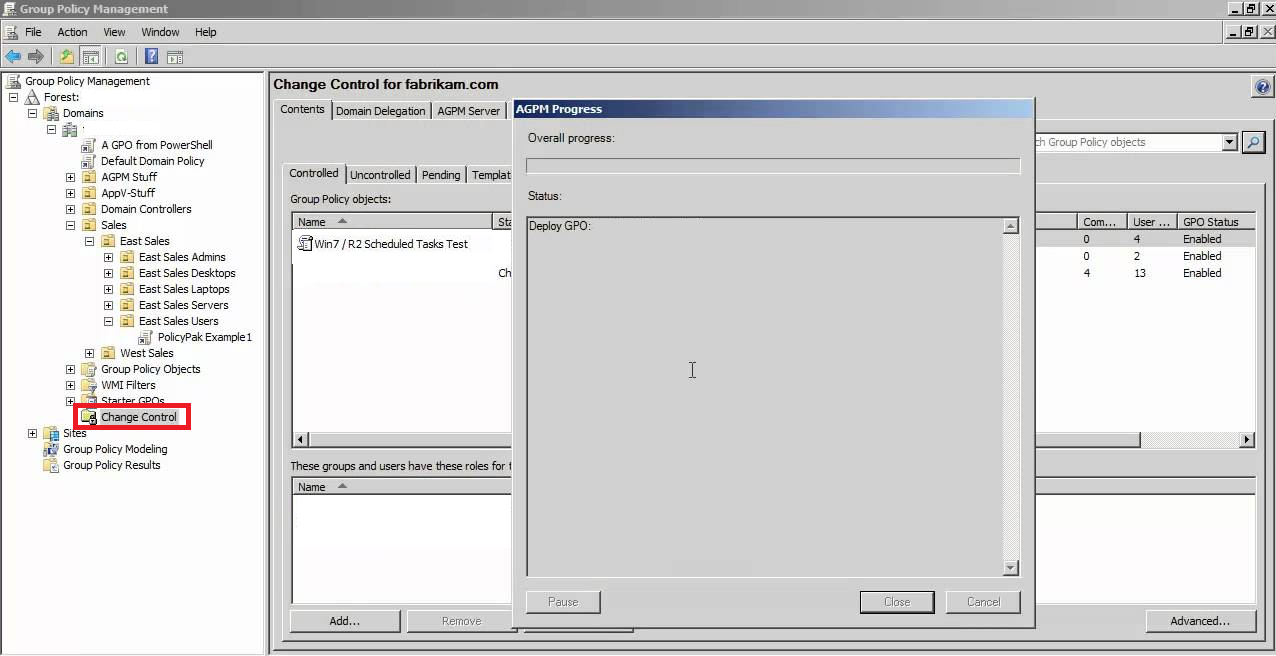Select the Pending tab
Screen dimensions: 1276x656
441,175
